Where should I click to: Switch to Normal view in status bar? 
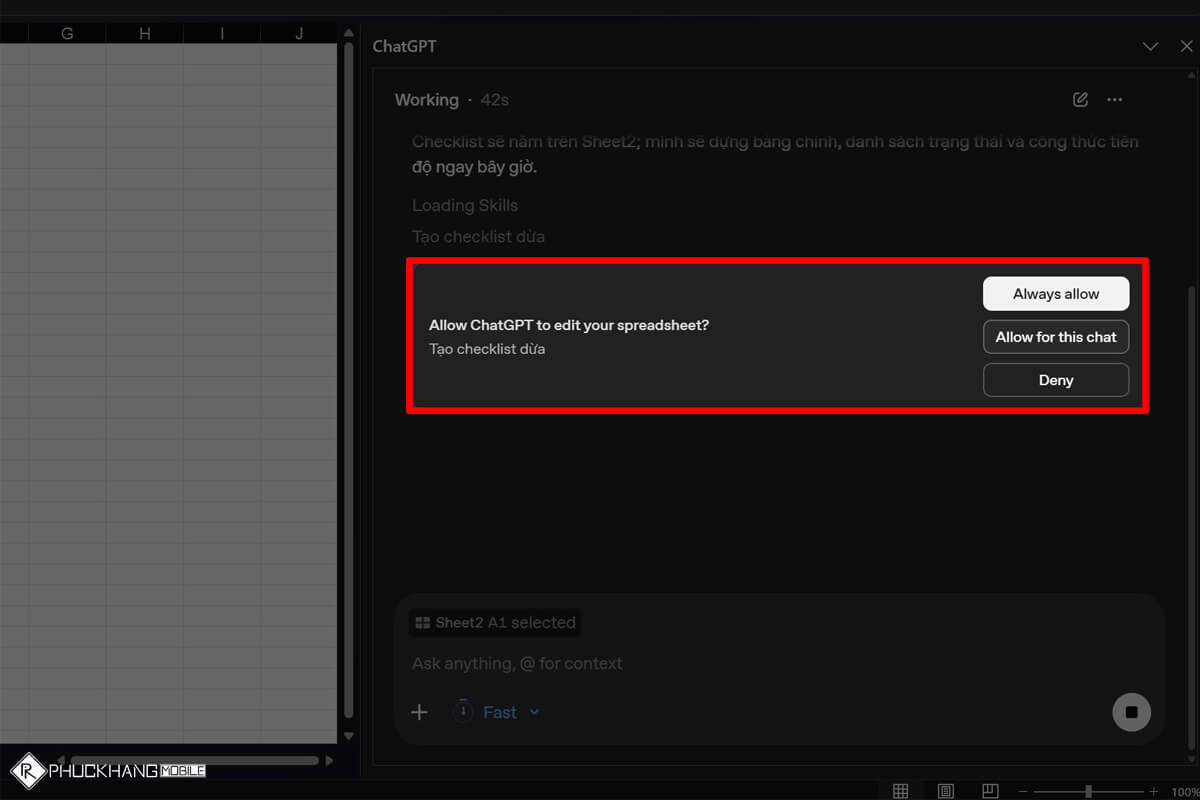click(900, 791)
